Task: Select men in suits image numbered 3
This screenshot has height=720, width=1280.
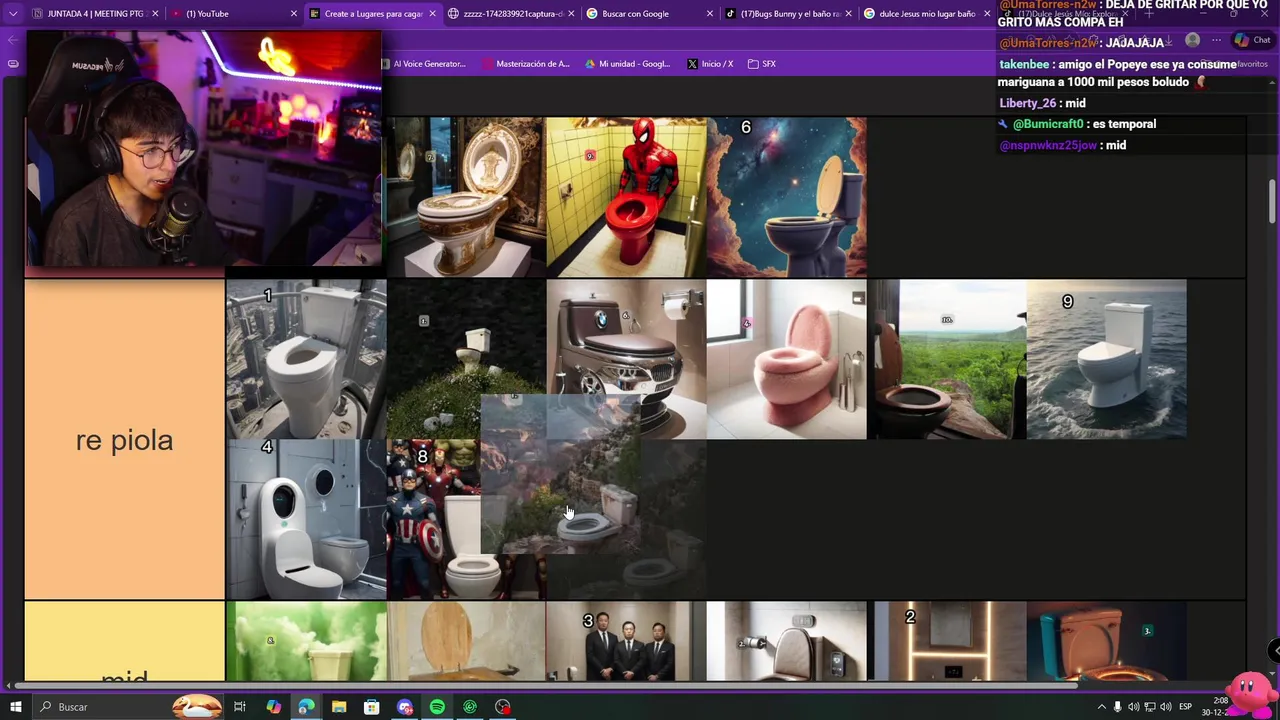Action: pos(626,641)
